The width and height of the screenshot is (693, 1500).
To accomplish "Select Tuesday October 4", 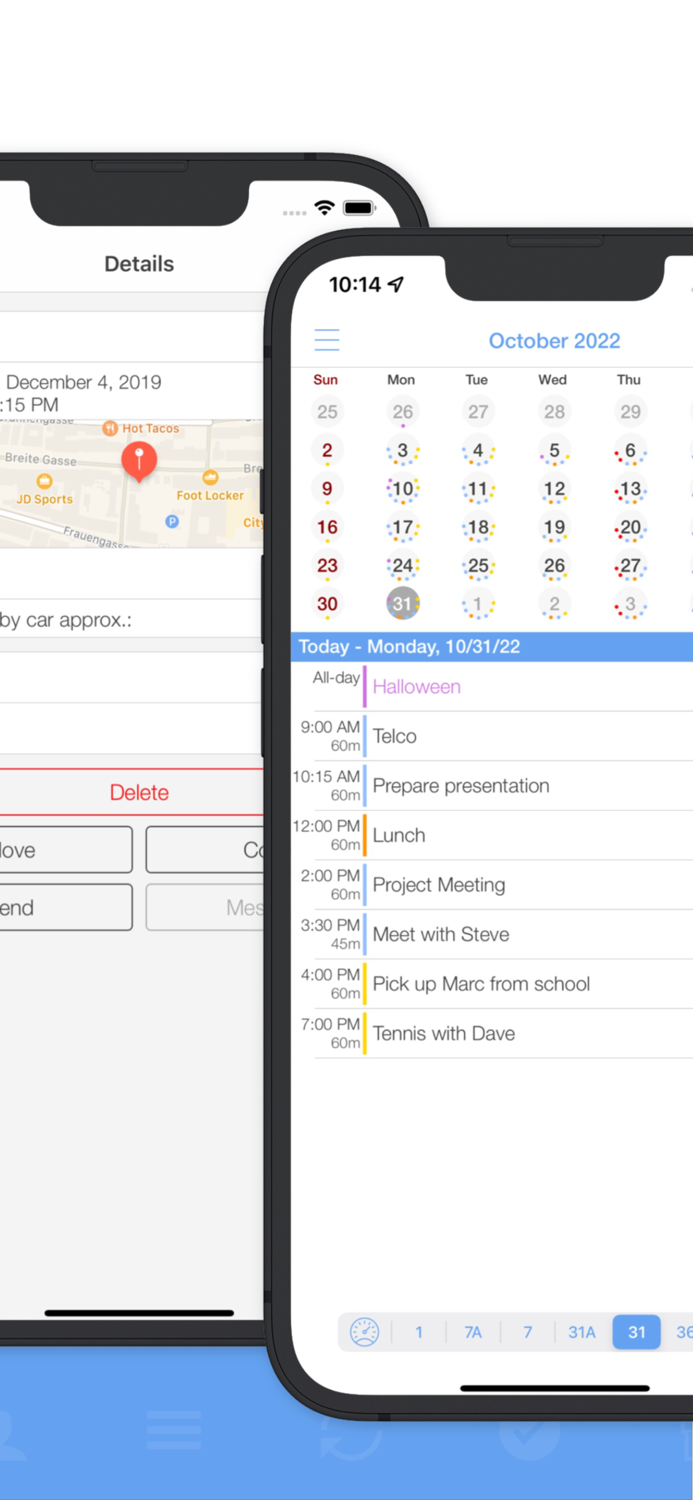I will point(478,451).
